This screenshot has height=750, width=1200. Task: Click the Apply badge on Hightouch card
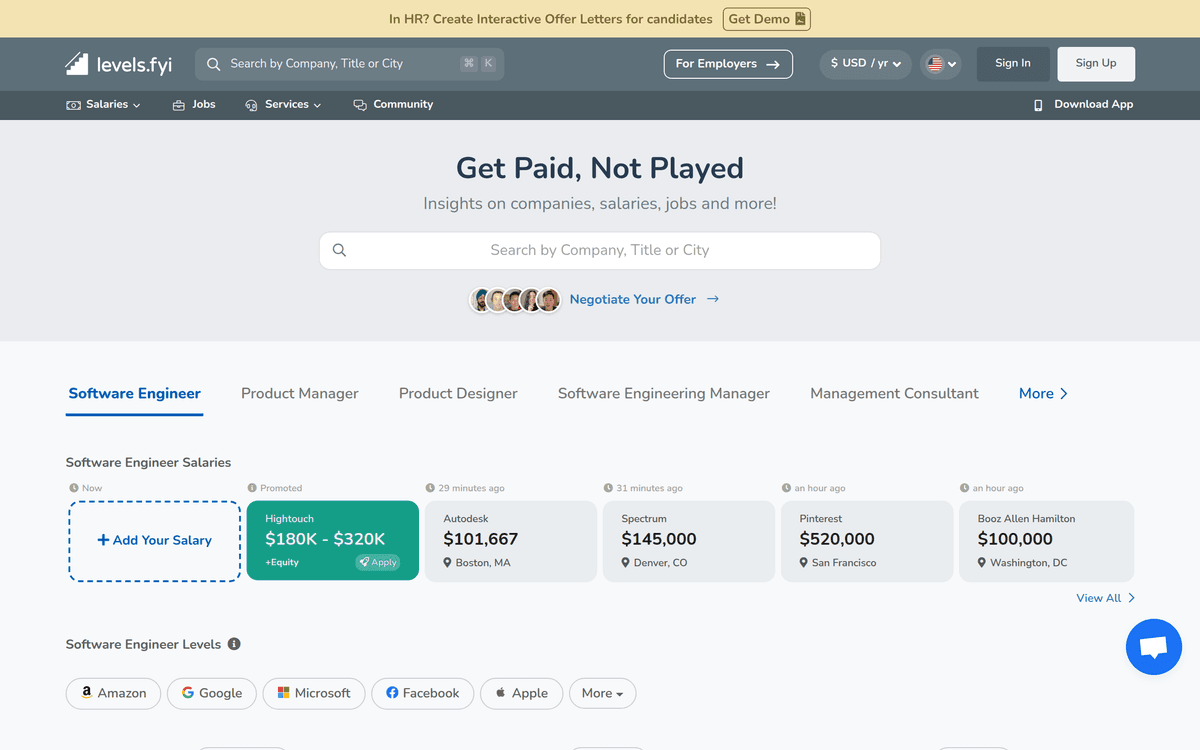click(x=377, y=563)
